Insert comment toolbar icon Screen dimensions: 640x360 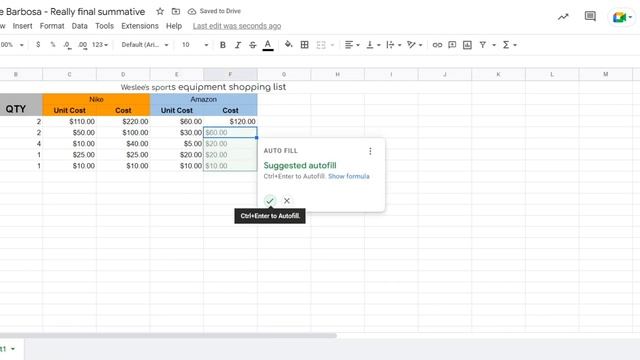click(452, 45)
